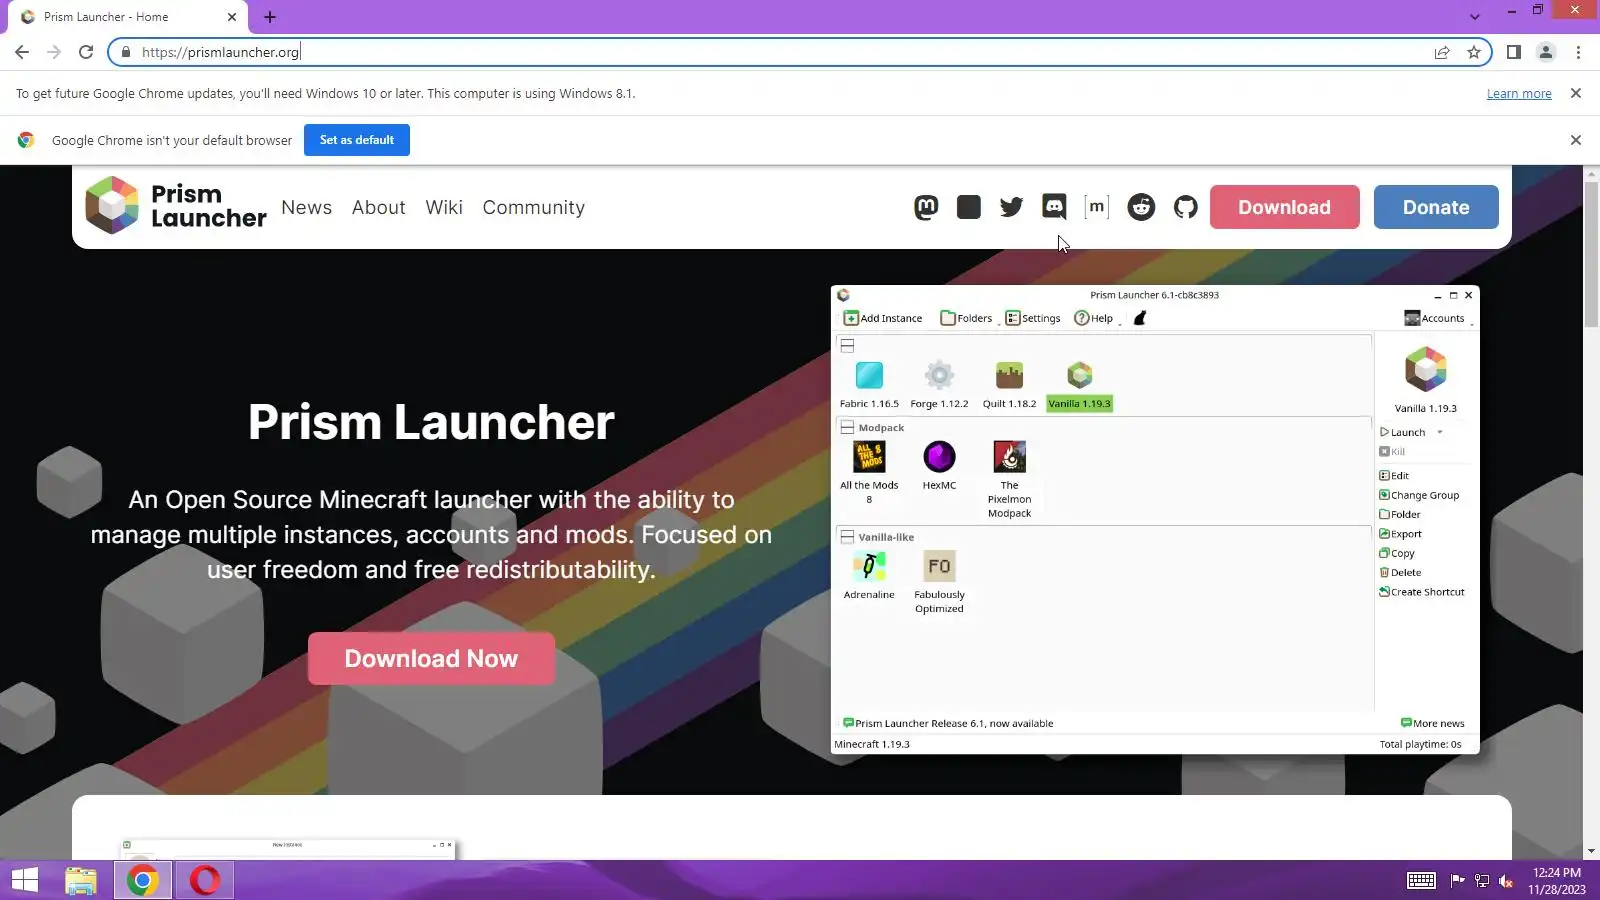Screen dimensions: 1600x900
Task: Click Set as default browser button
Action: click(357, 140)
